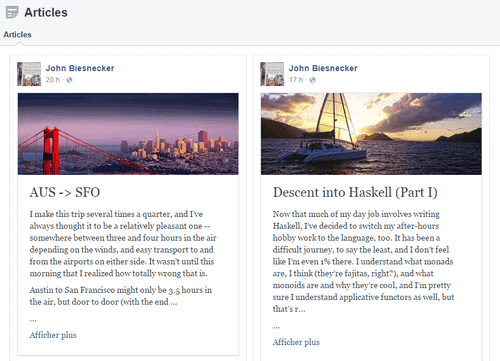Viewport: 500px width, 361px height.
Task: Click Afficher plus under the AUS -> SFO article
Action: 53,335
